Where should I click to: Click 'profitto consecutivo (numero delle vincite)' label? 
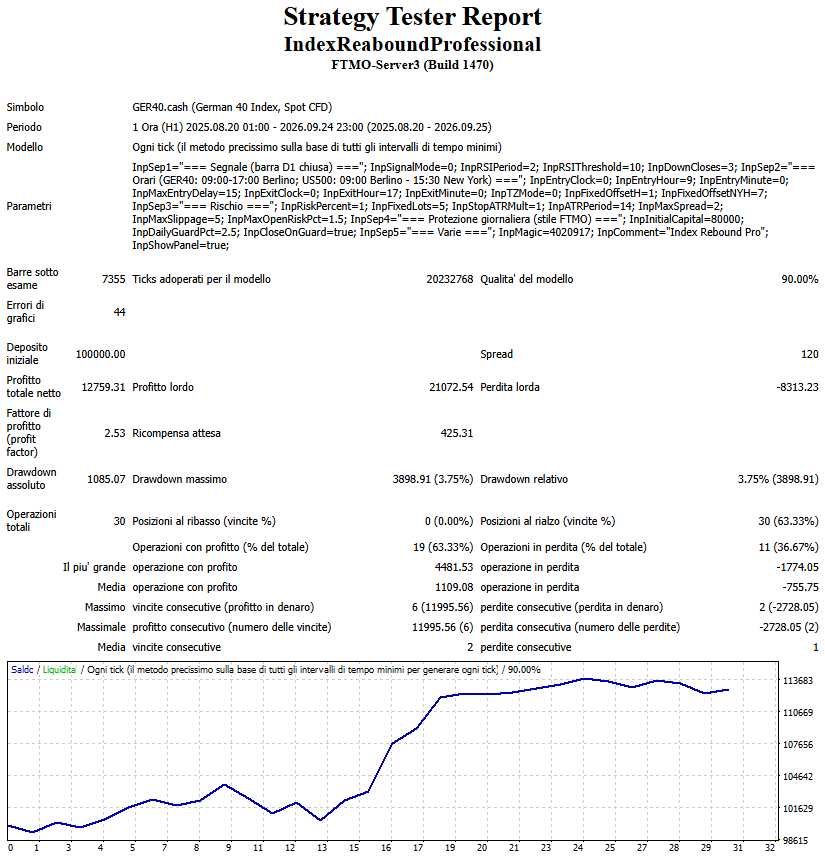click(232, 627)
